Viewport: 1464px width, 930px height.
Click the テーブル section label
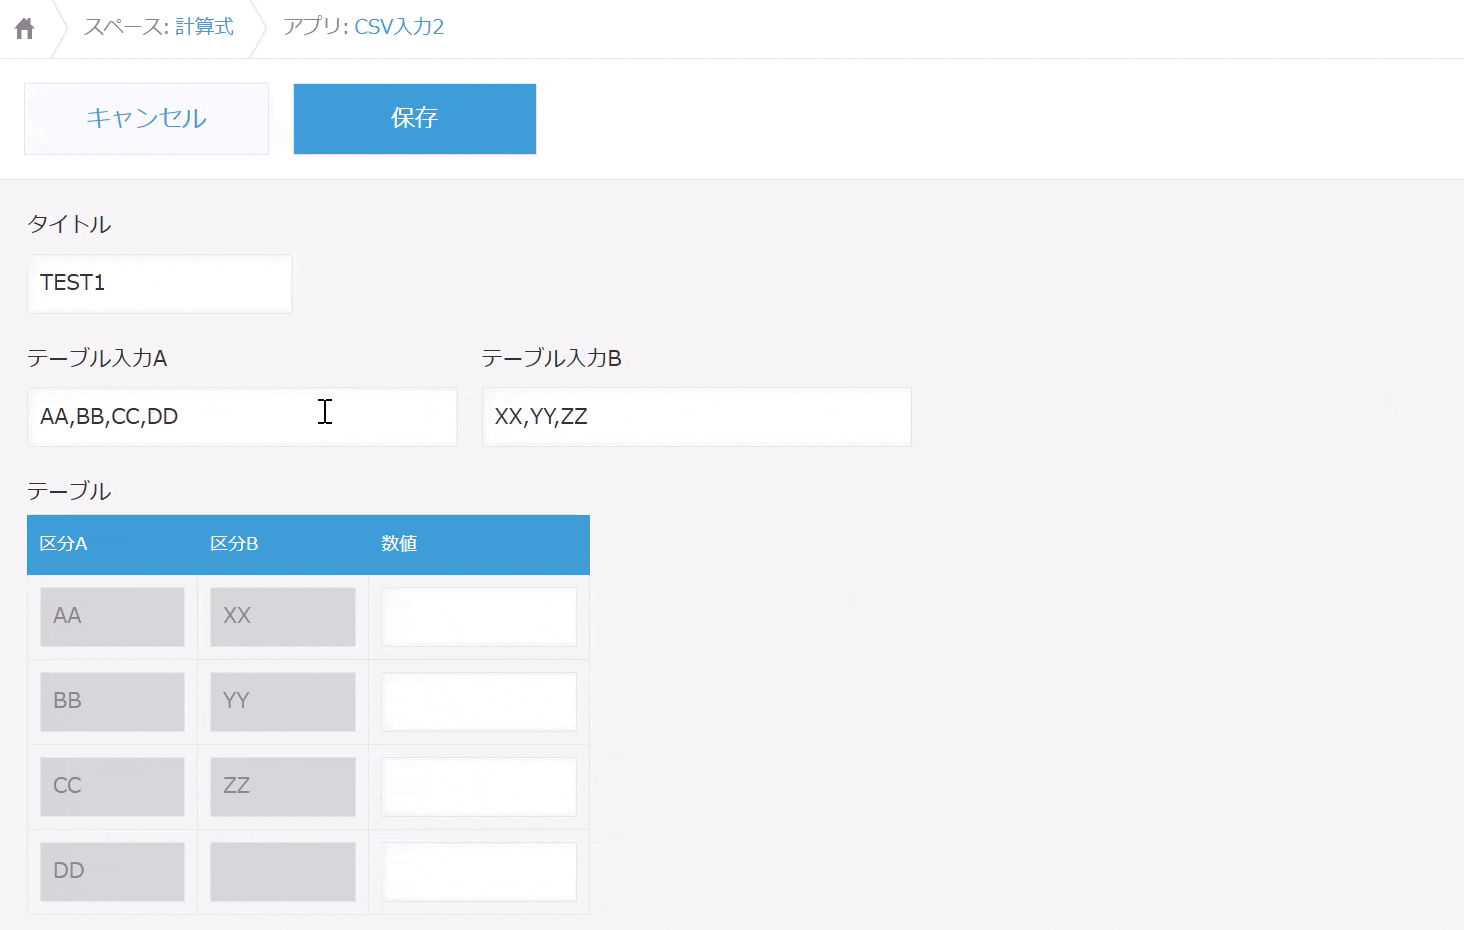69,491
